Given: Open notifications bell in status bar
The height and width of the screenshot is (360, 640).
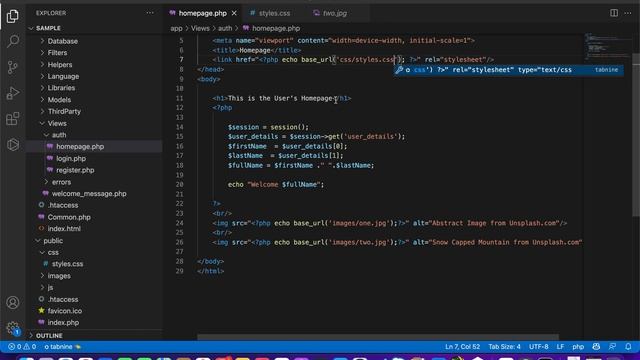Looking at the screenshot, I should click(x=628, y=347).
